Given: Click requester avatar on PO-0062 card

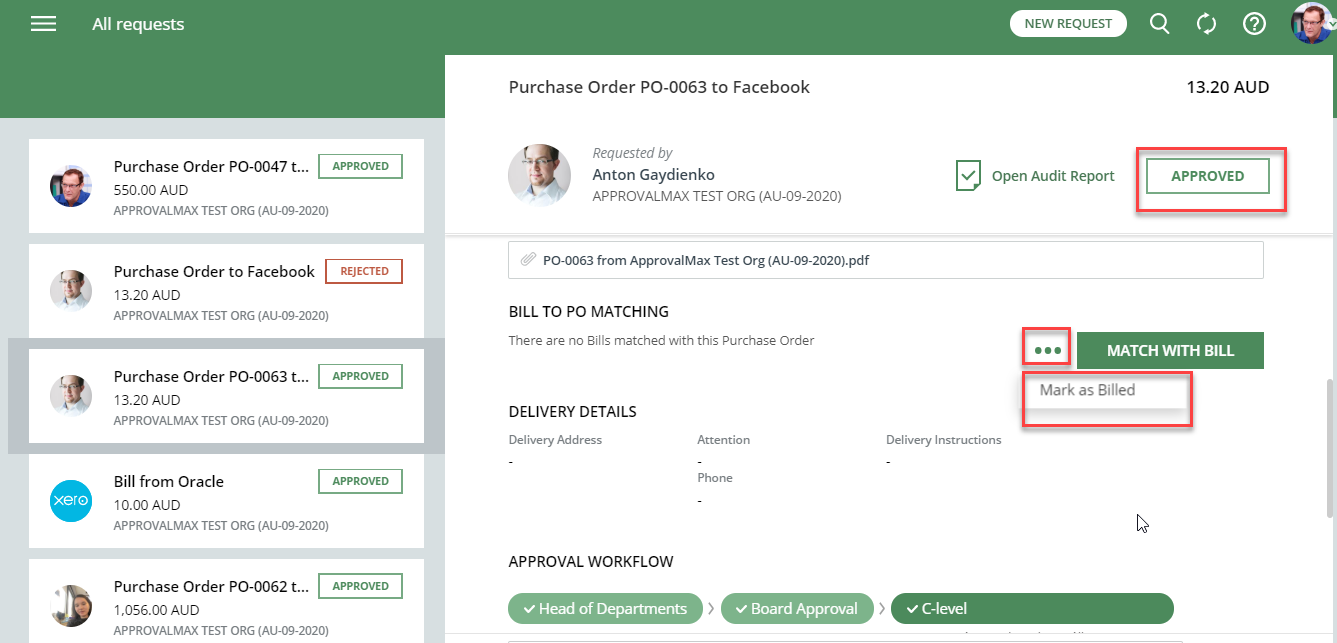Looking at the screenshot, I should (71, 605).
